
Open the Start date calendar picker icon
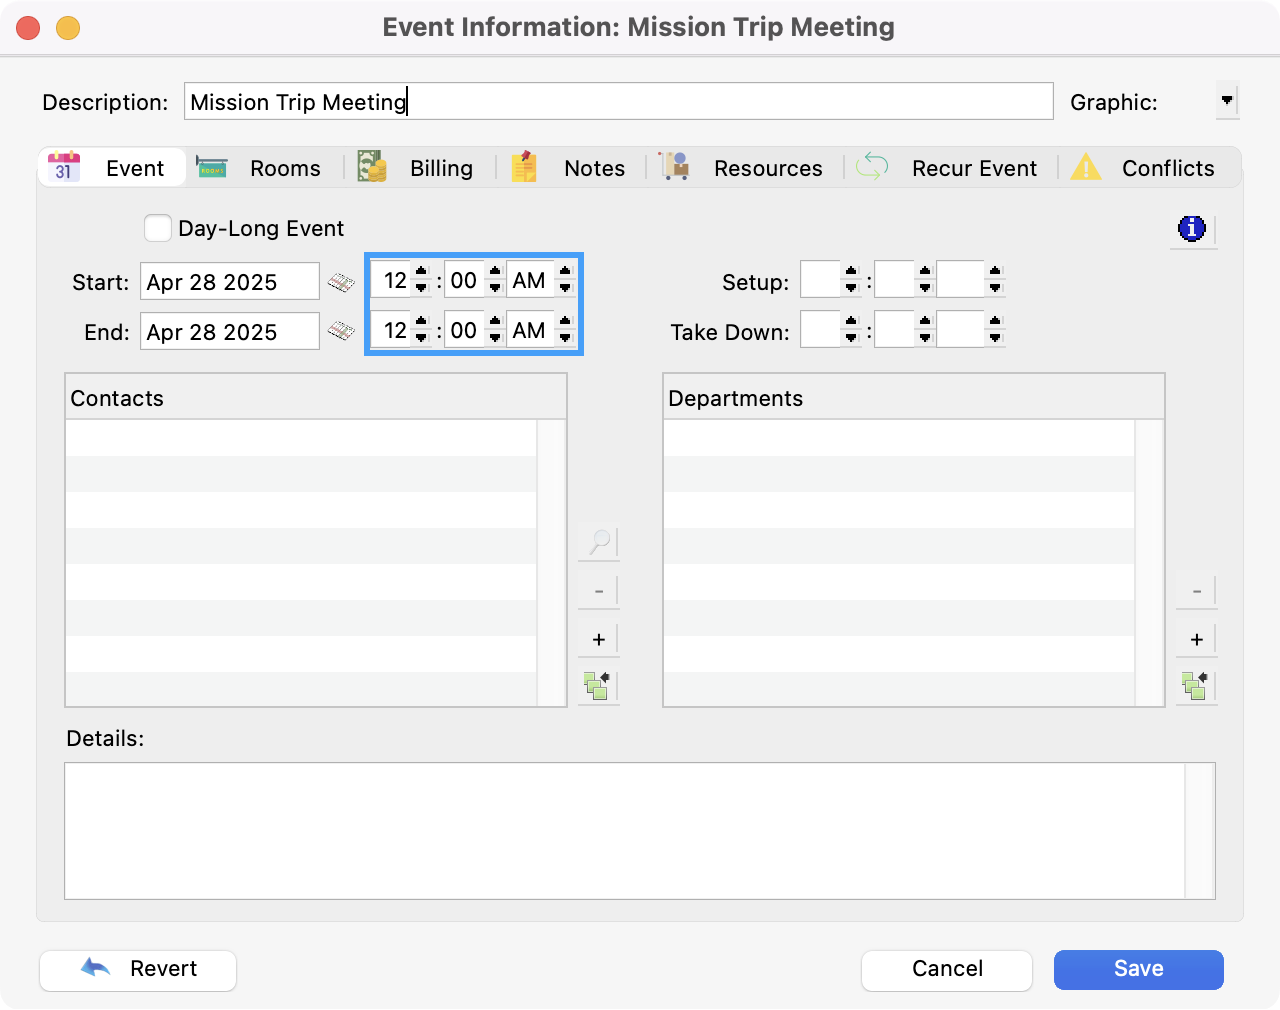(x=341, y=283)
